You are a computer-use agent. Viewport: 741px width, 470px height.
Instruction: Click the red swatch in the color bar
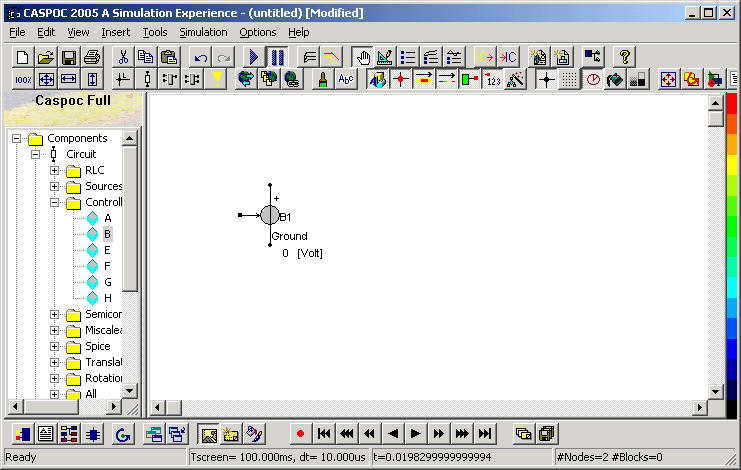(x=732, y=104)
